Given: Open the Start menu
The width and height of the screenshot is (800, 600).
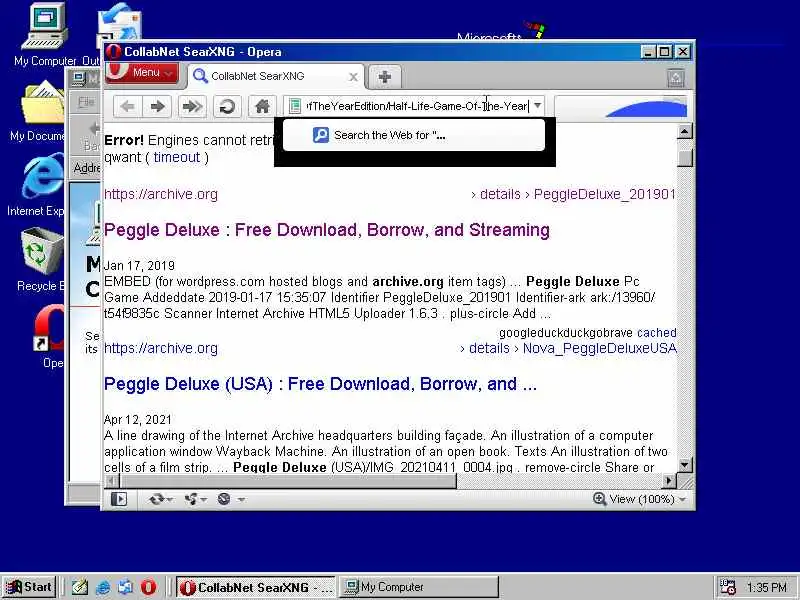Looking at the screenshot, I should [29, 587].
